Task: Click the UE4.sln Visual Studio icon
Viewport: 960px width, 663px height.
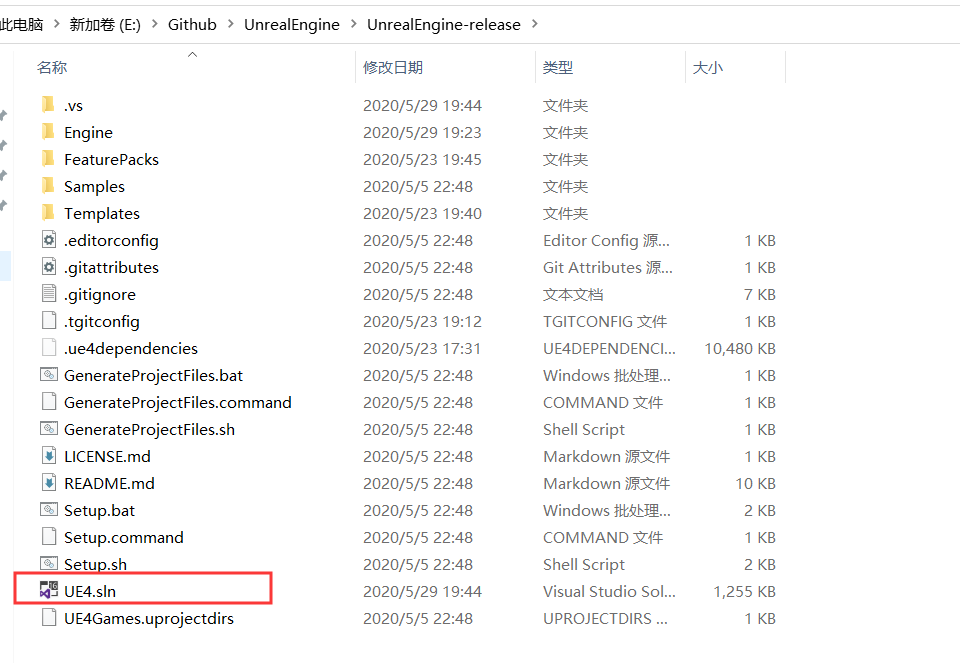Action: tap(49, 590)
